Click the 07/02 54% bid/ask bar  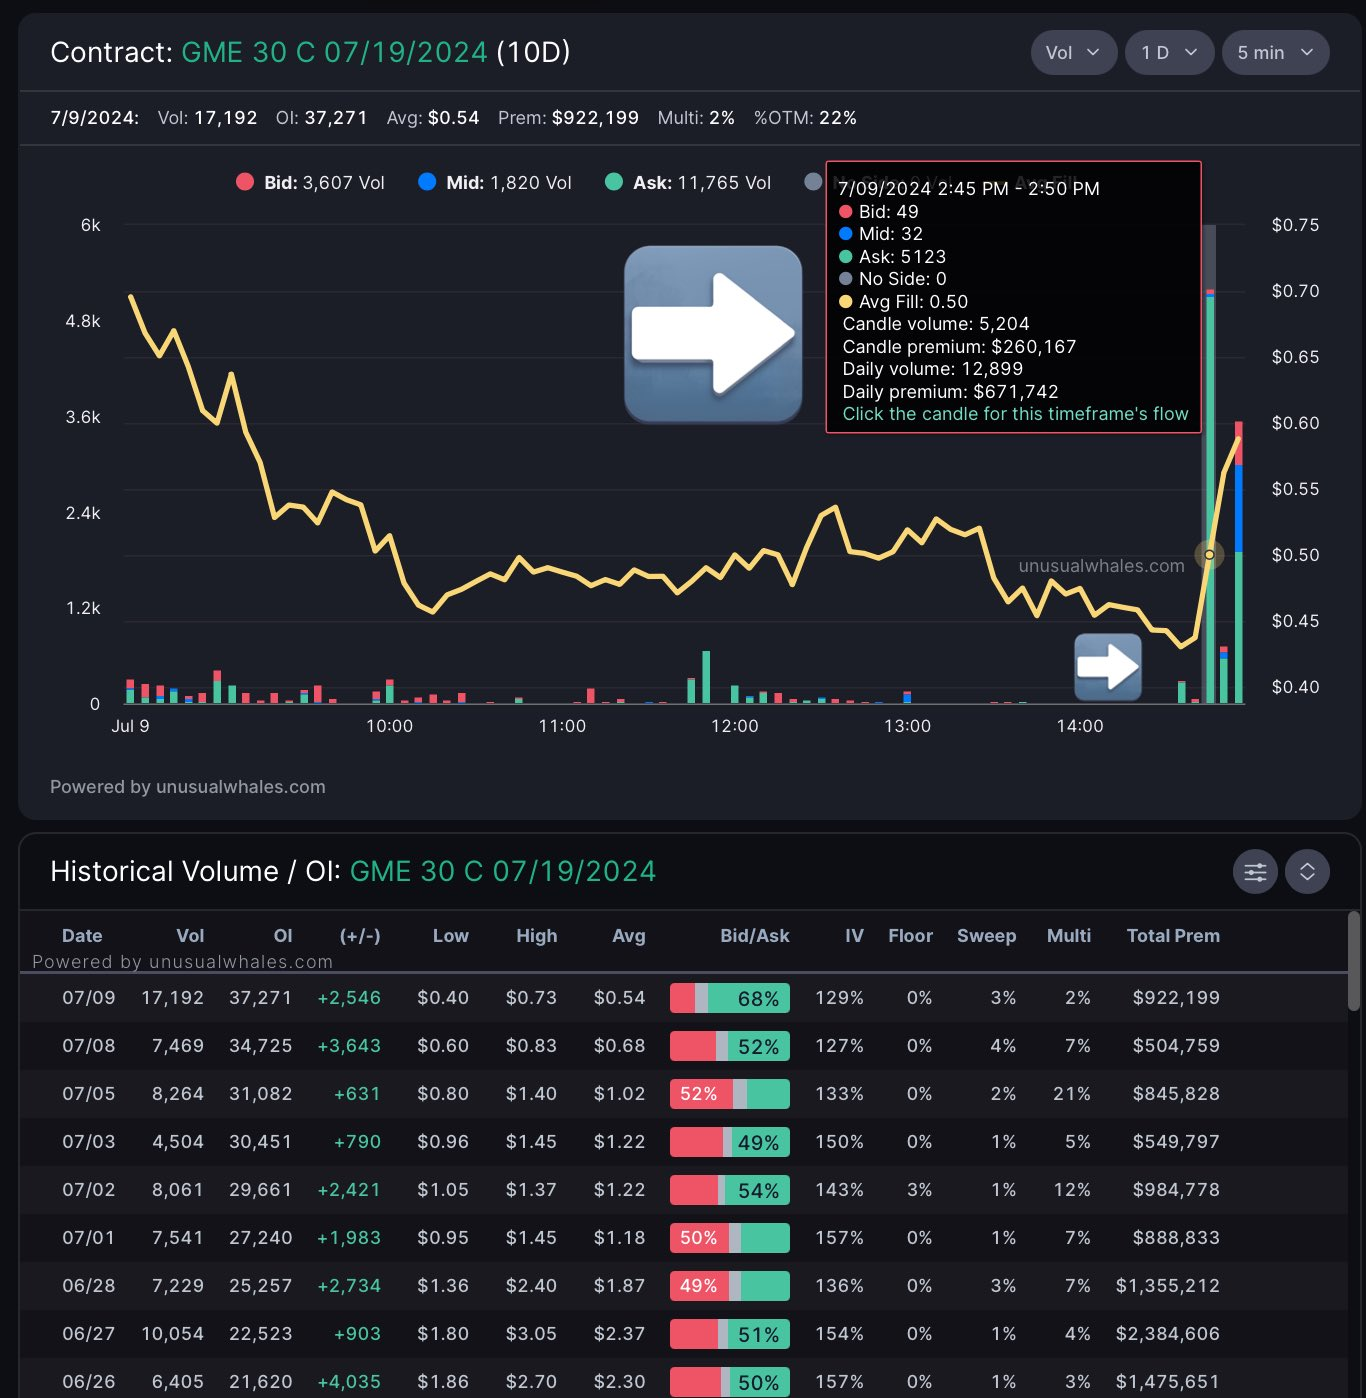coord(730,1190)
